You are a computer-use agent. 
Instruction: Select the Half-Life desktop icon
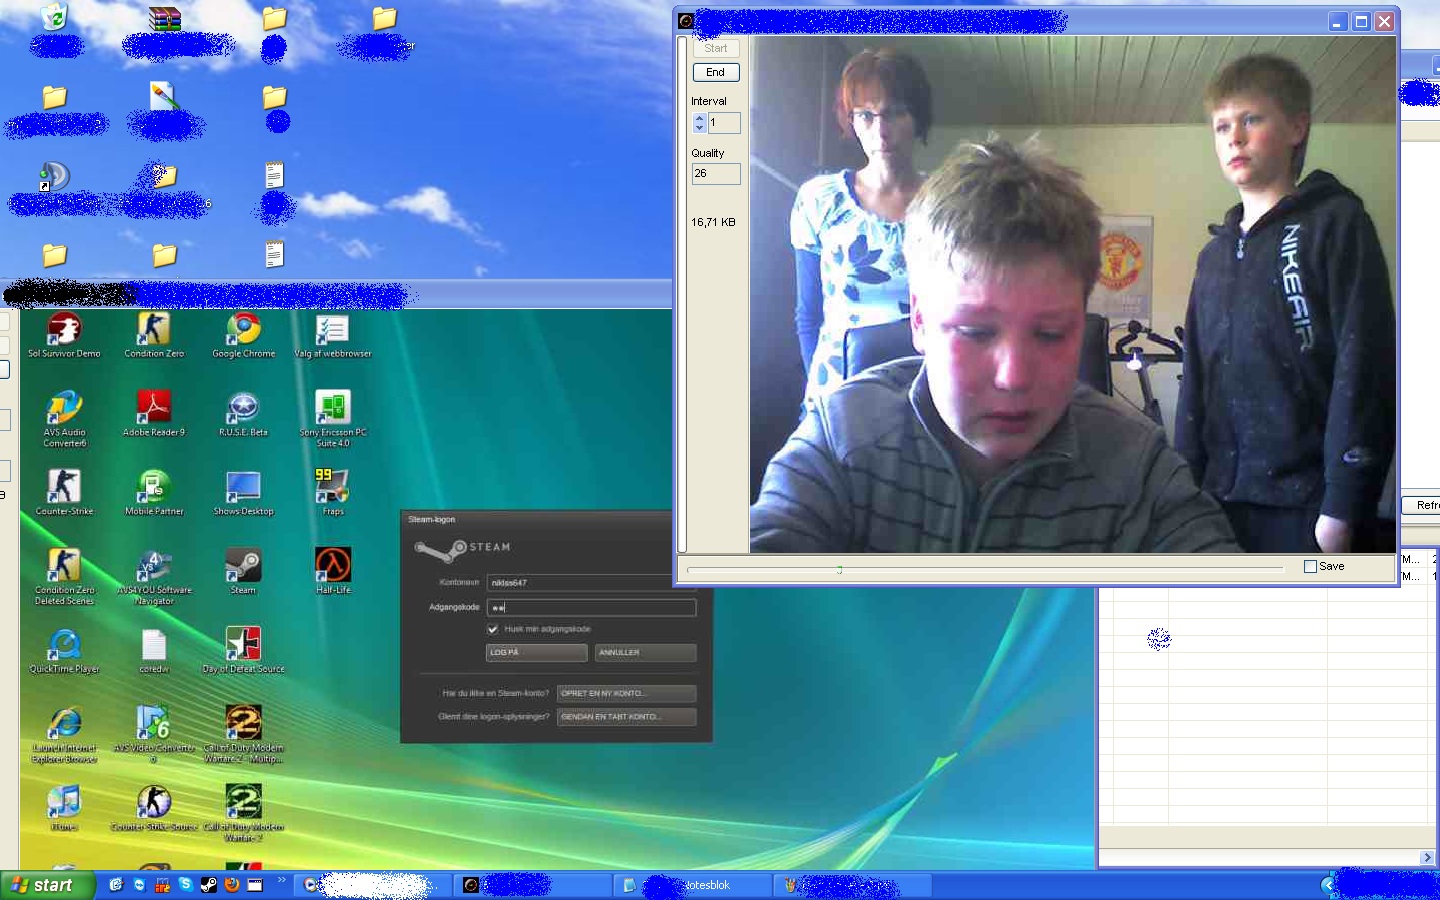click(333, 567)
